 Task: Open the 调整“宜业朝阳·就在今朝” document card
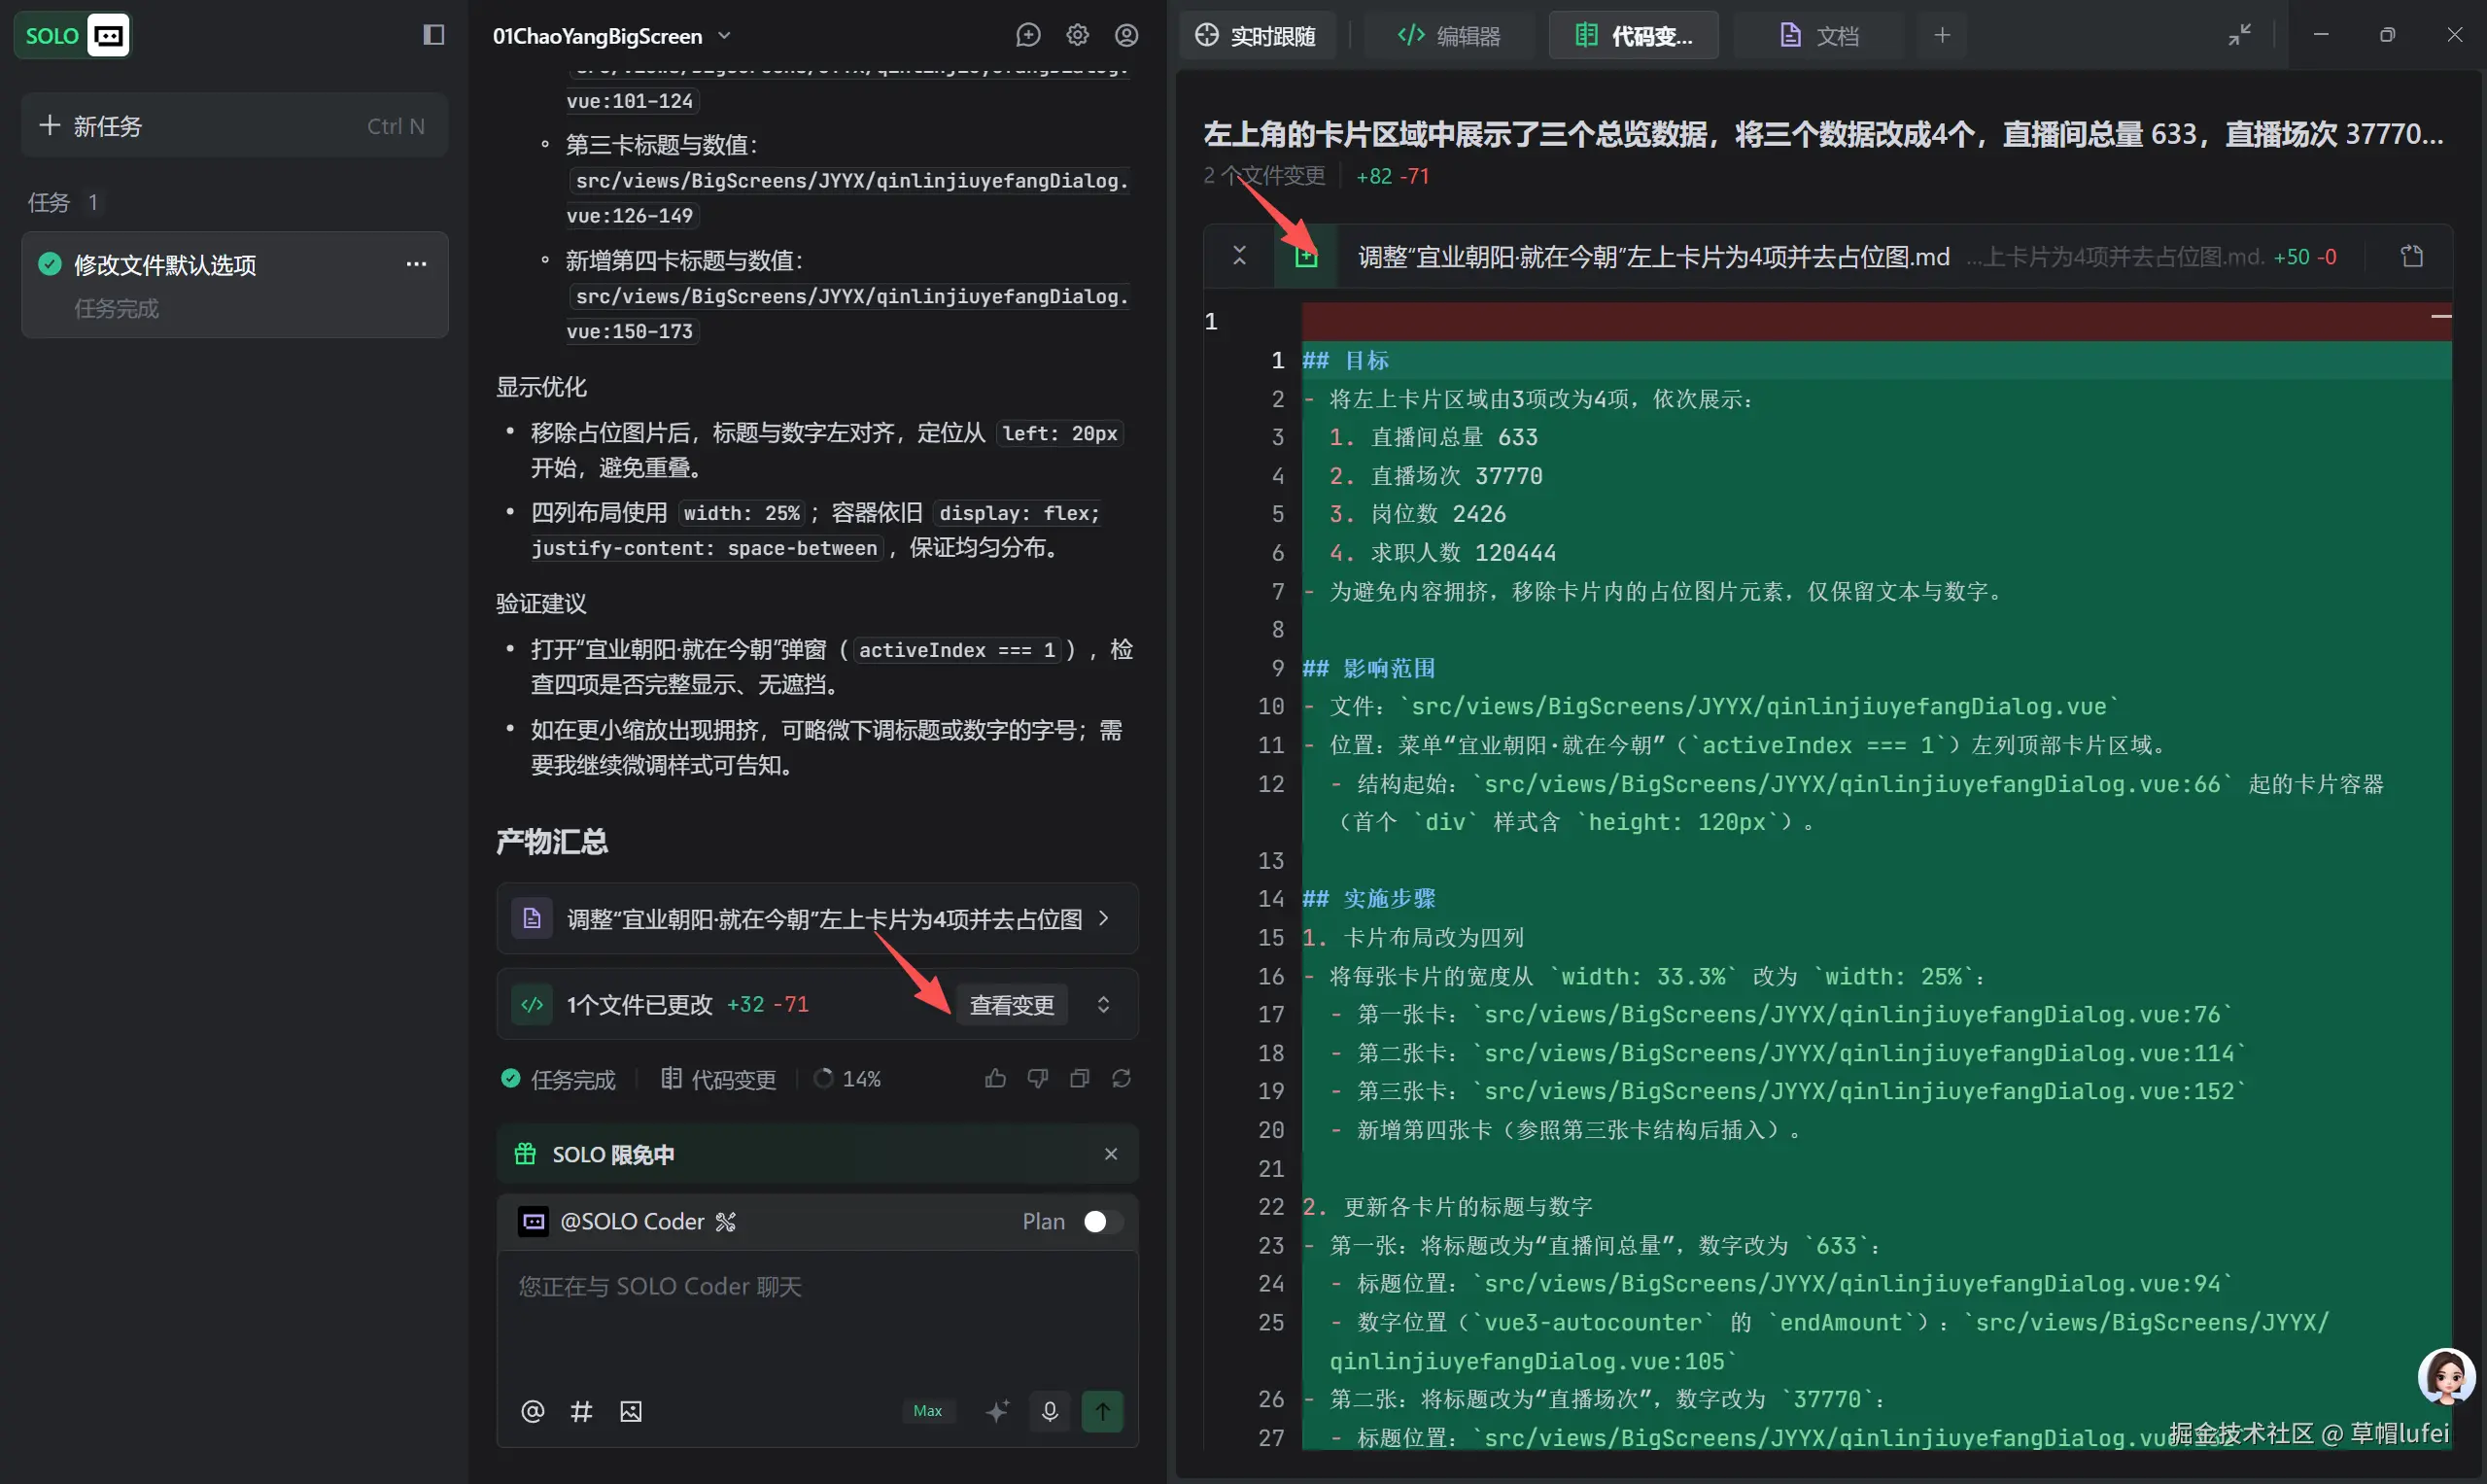818,918
